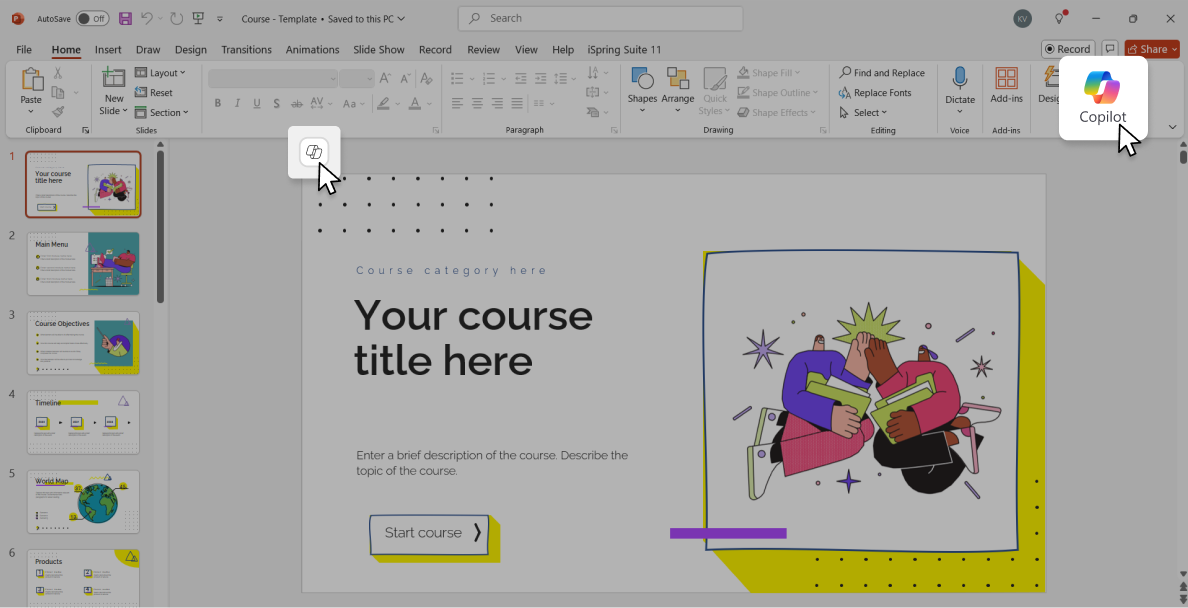The width and height of the screenshot is (1188, 608).
Task: Select the World Map slide thumbnail
Action: pos(83,501)
